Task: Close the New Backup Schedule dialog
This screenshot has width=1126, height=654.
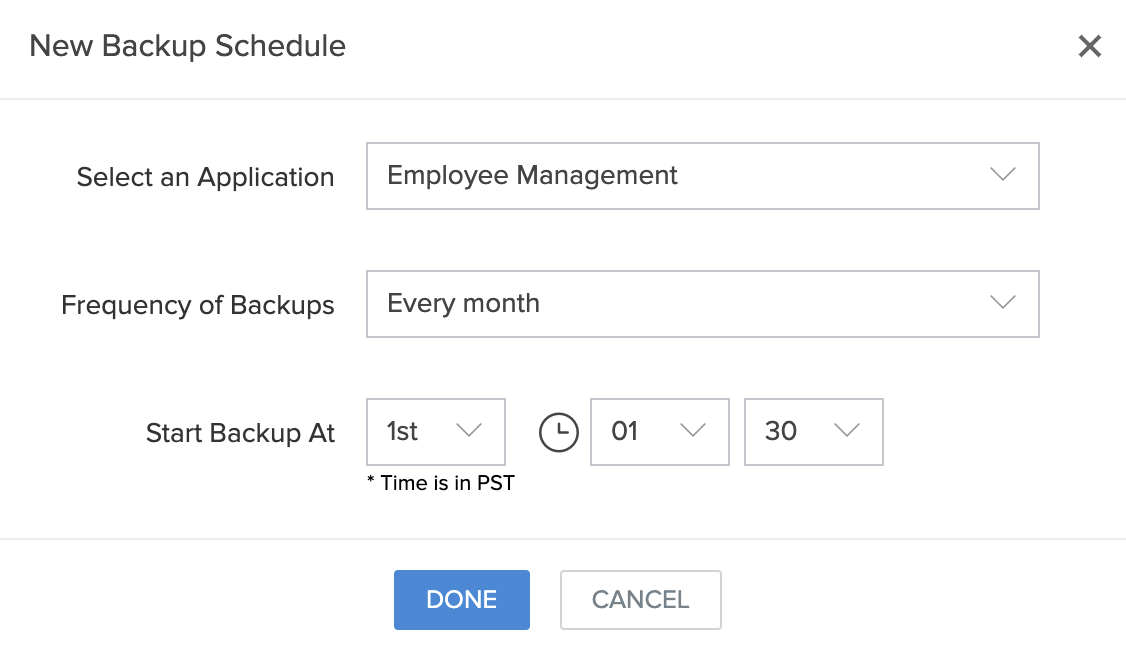Action: tap(1089, 46)
